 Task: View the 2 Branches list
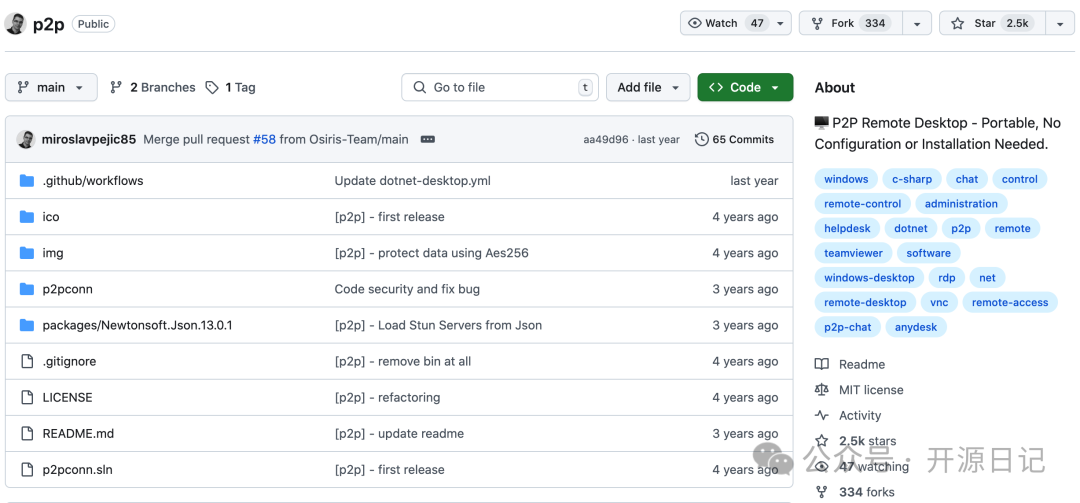coord(153,88)
